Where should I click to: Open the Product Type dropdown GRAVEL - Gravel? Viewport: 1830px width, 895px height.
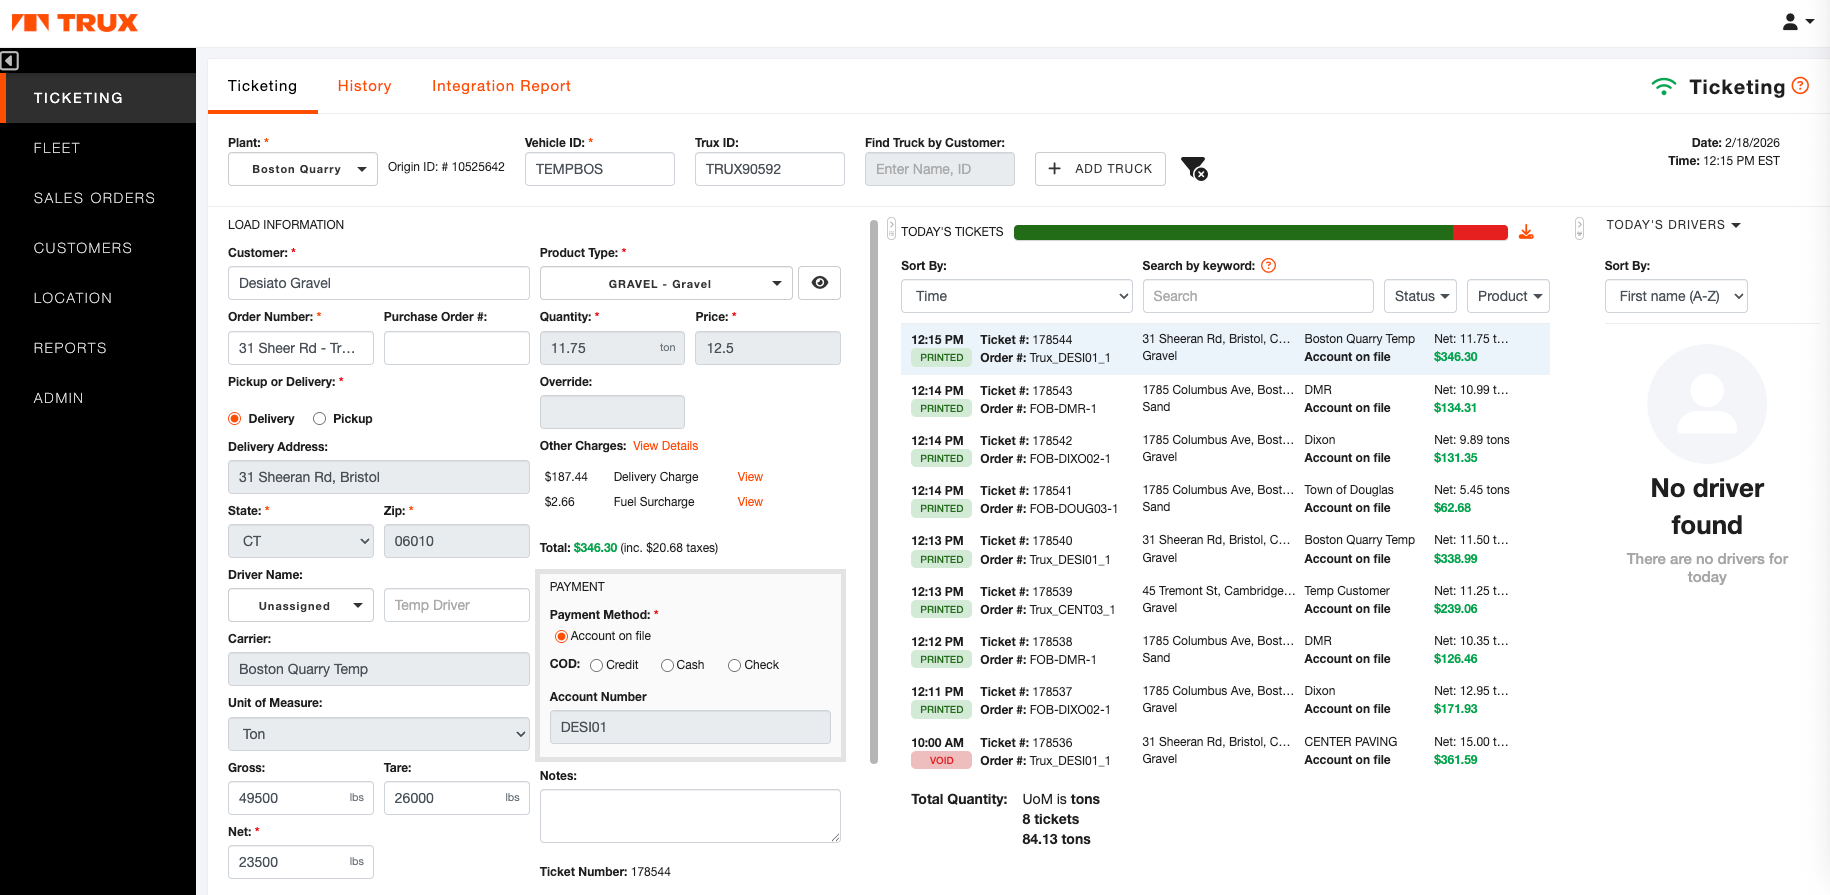tap(666, 283)
